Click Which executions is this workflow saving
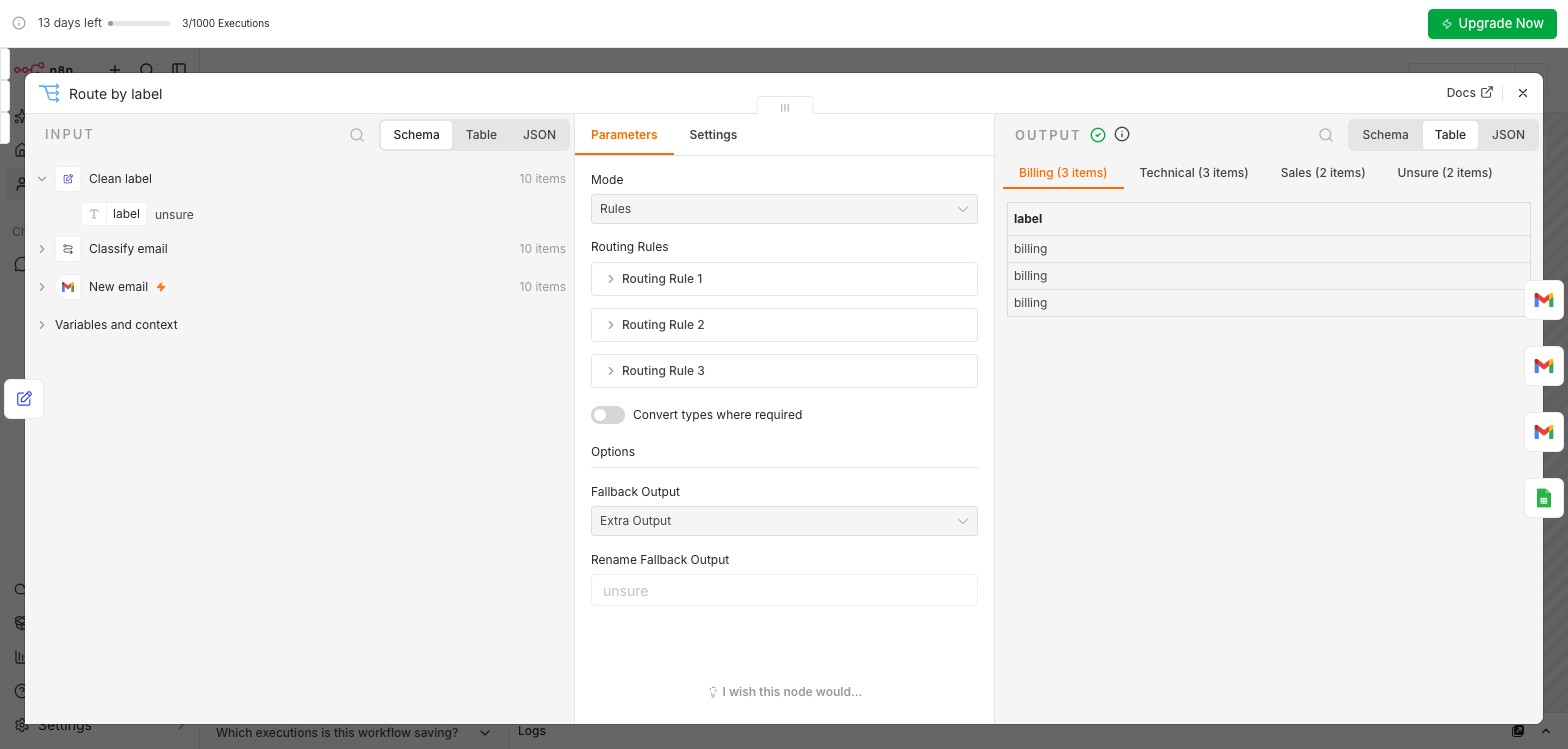 click(337, 733)
